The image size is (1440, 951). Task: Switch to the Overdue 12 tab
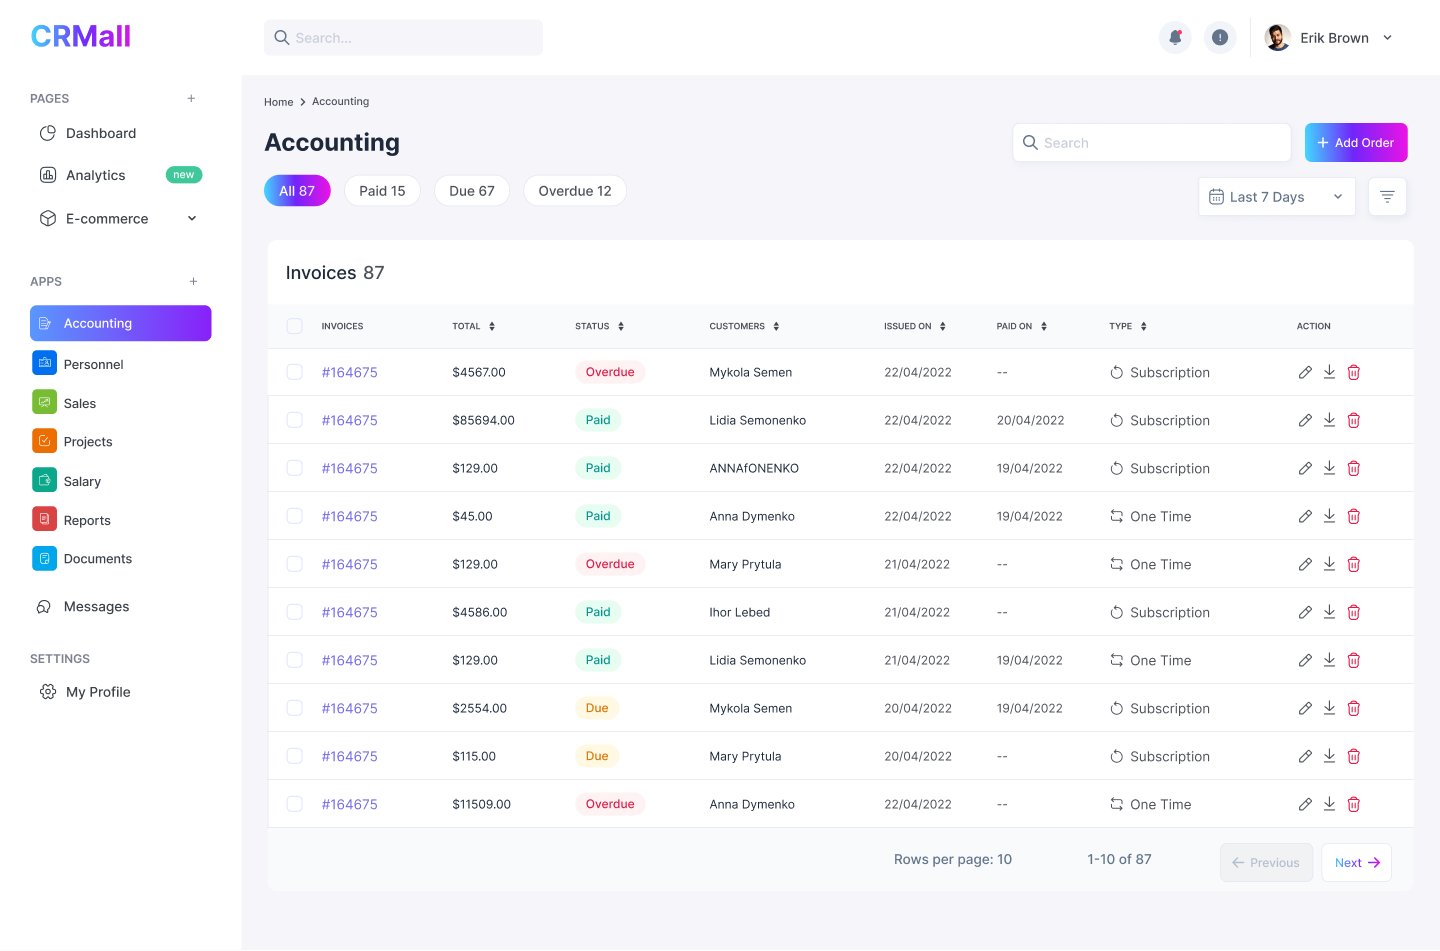[574, 191]
